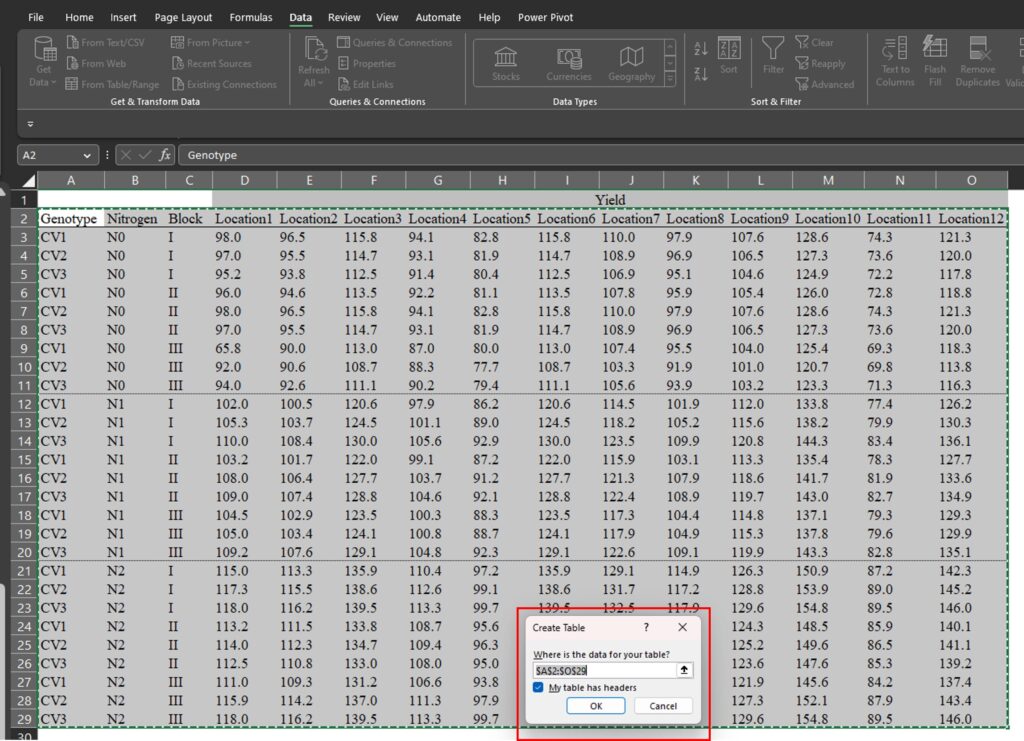This screenshot has height=741, width=1024.
Task: Click the collapse dialog range selector icon
Action: point(685,670)
